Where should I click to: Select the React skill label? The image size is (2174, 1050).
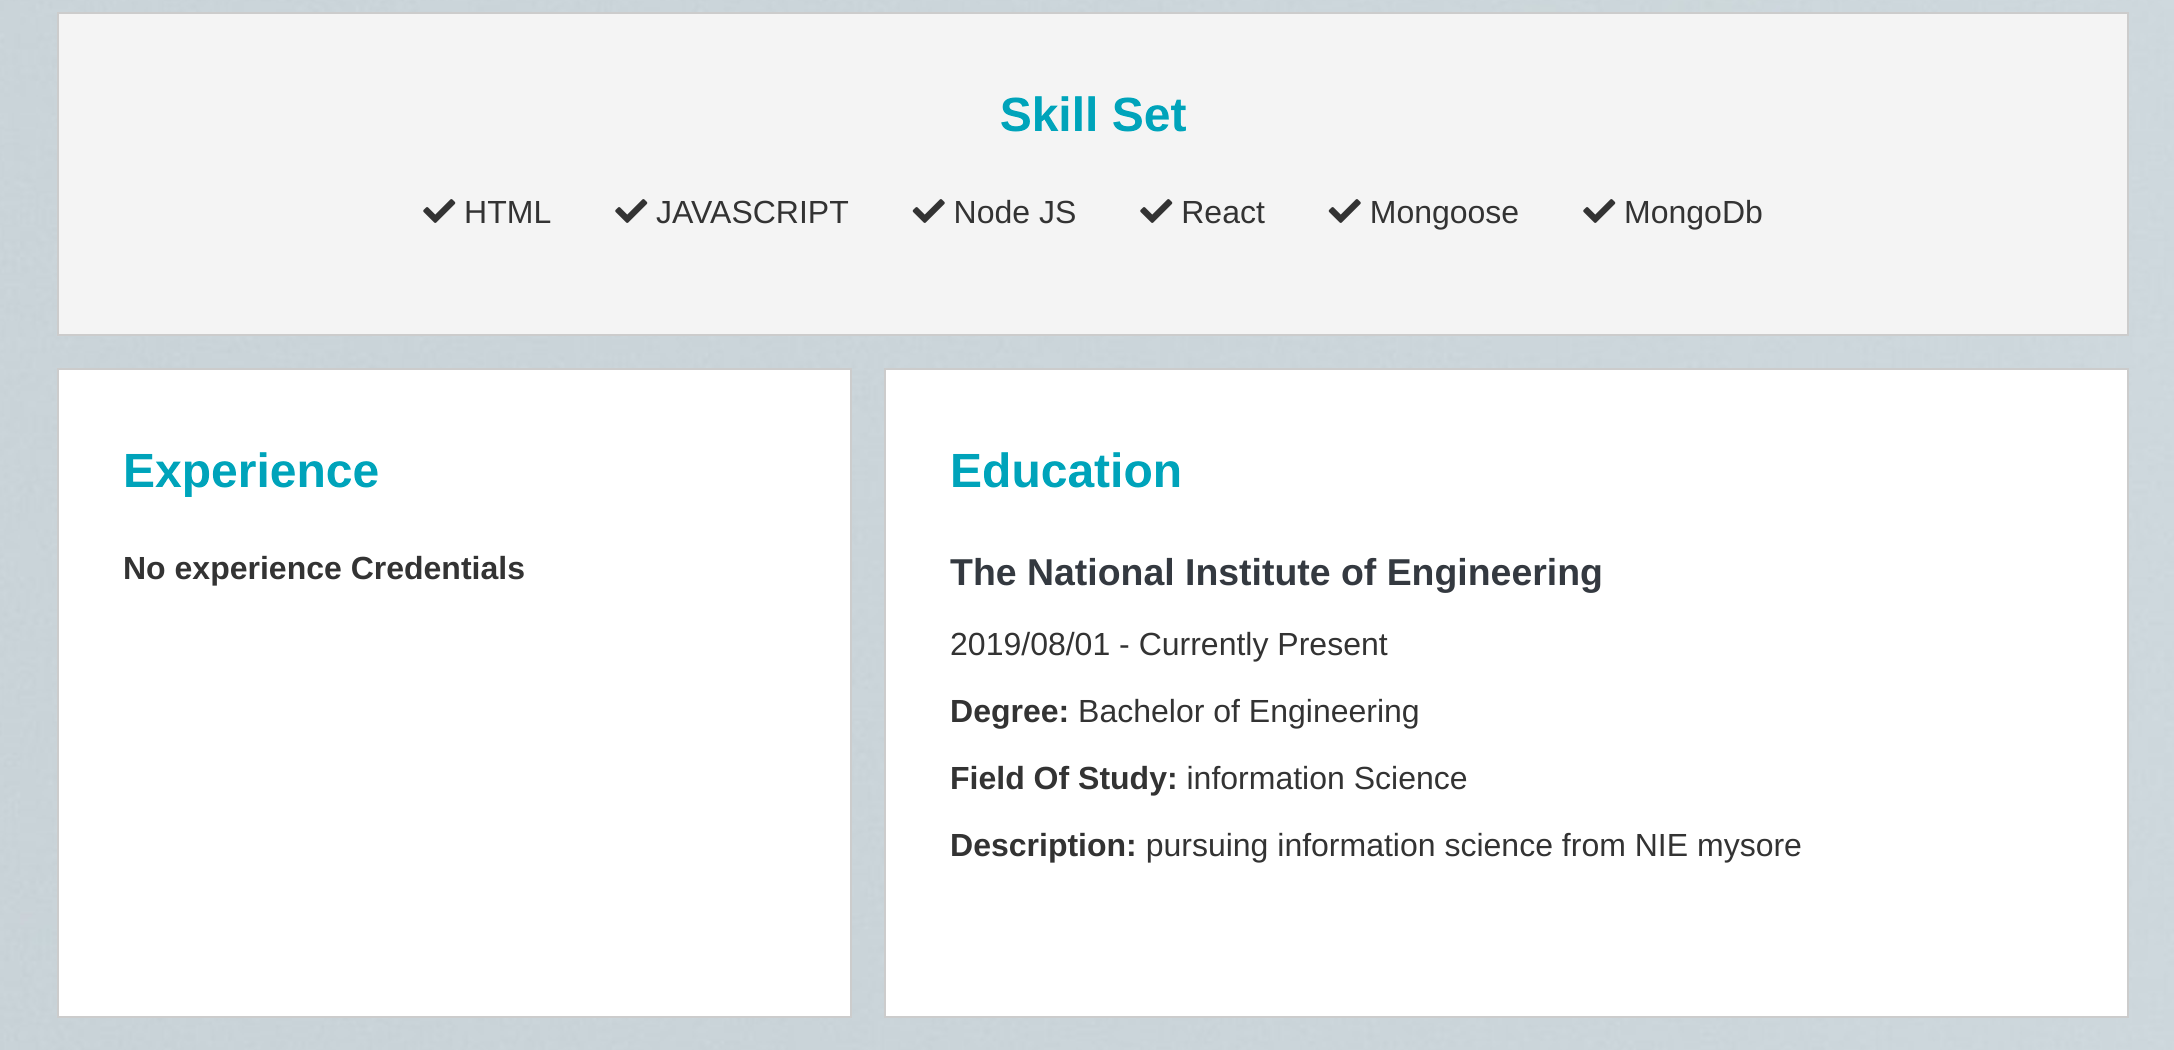(1223, 212)
